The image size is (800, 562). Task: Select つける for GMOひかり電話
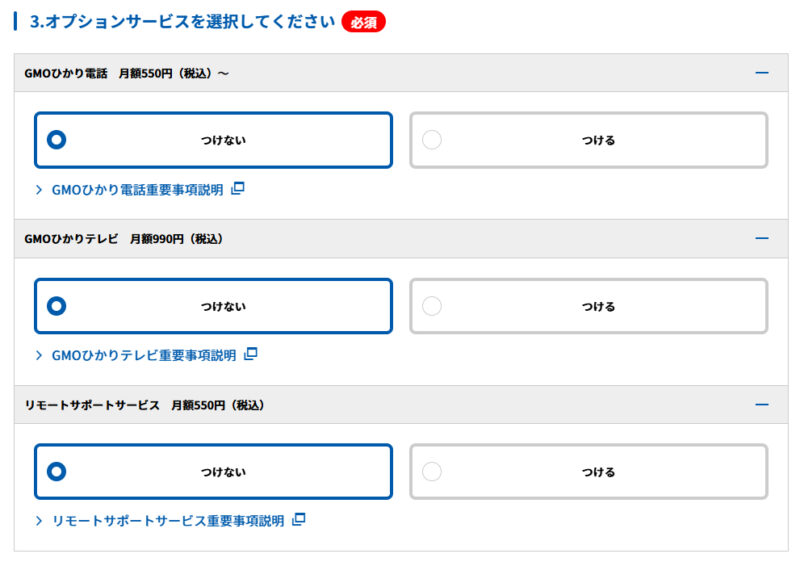coord(589,140)
